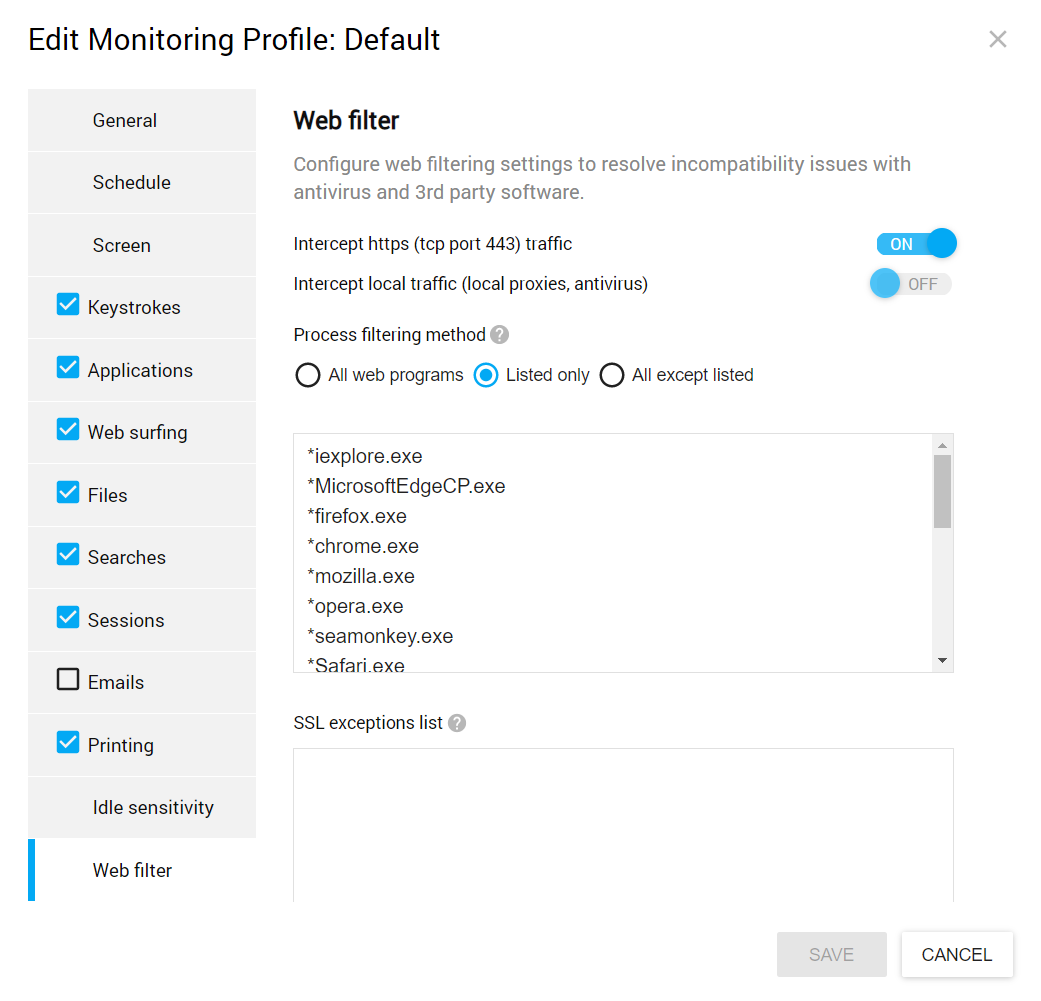
Task: Click the CANCEL button
Action: (x=956, y=955)
